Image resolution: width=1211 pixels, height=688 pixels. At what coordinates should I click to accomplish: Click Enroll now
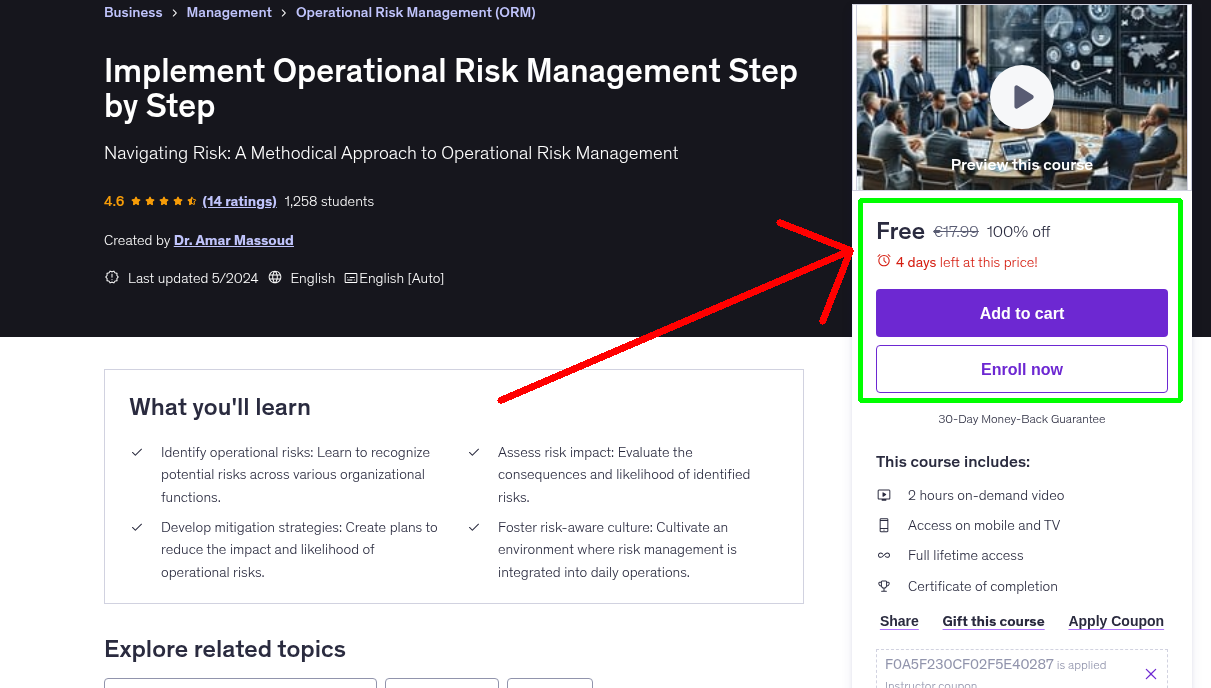[1021, 368]
